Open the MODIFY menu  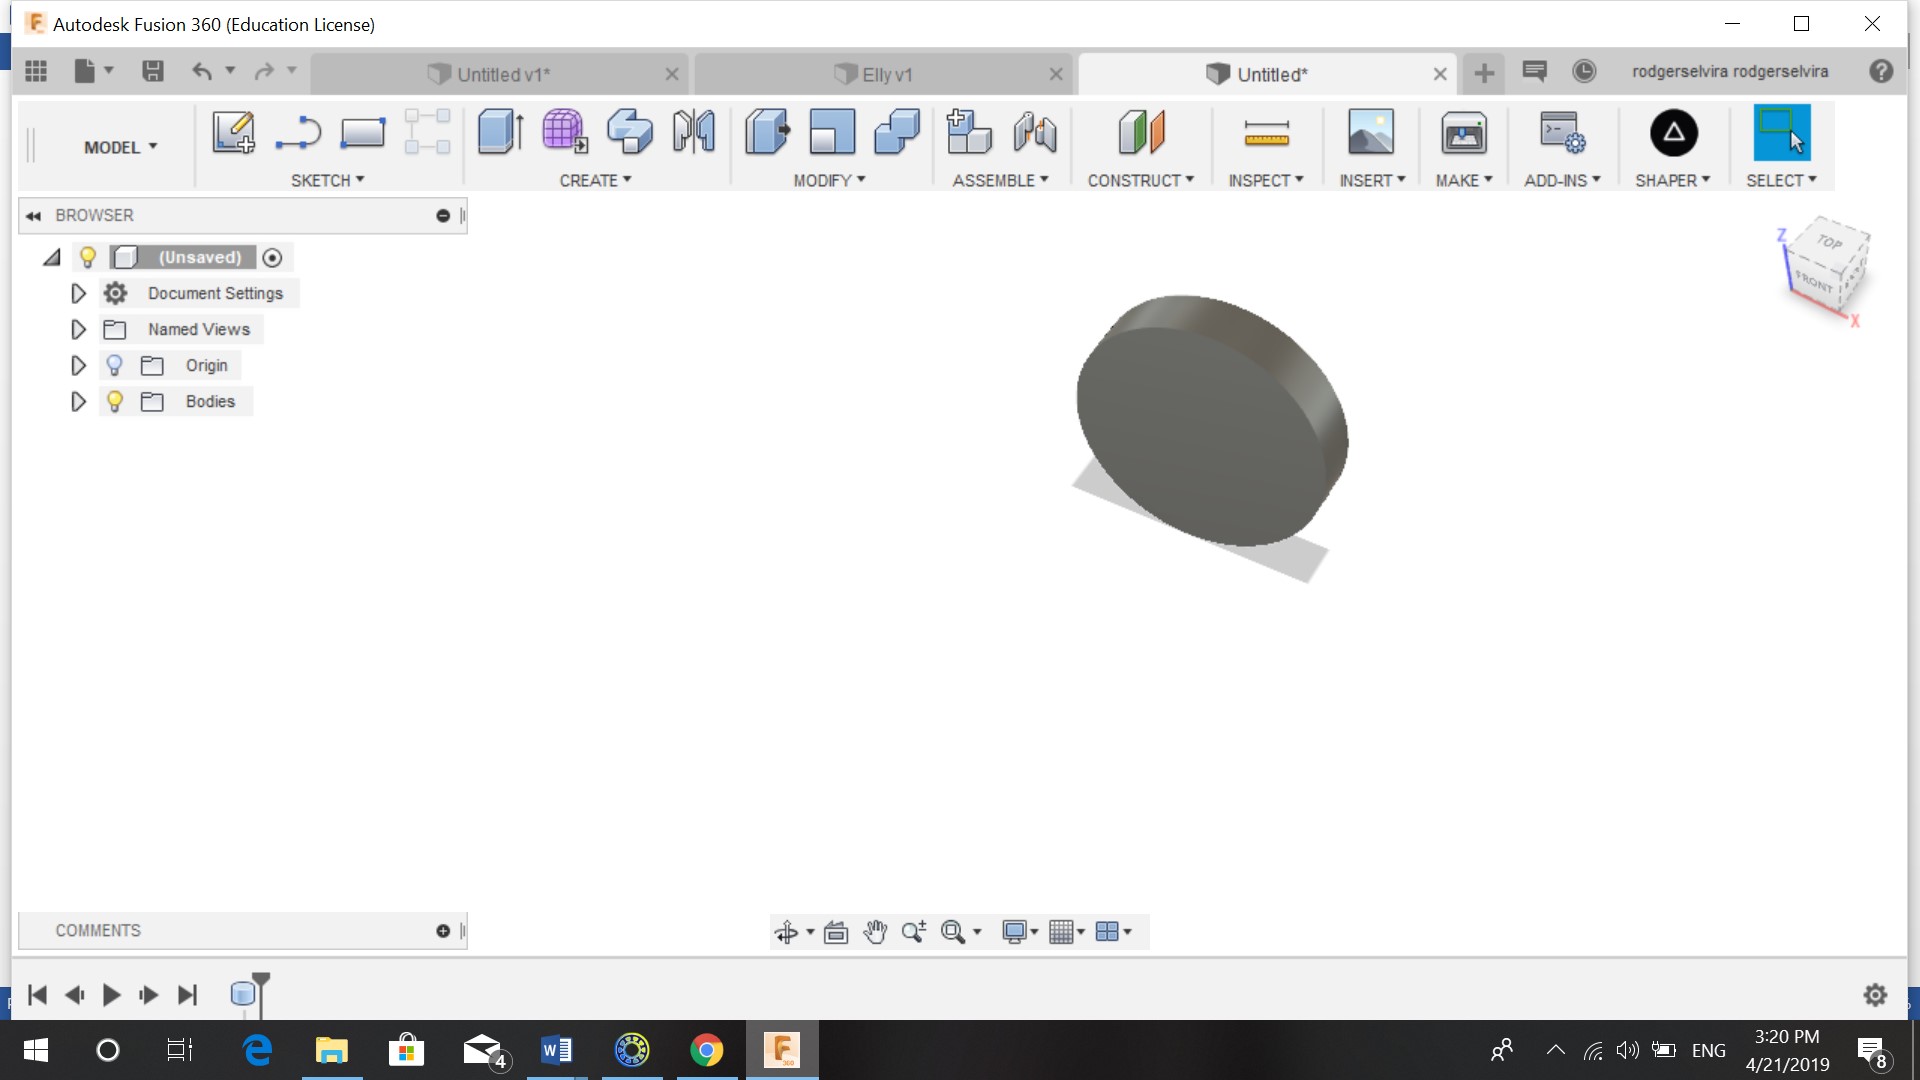click(x=828, y=180)
